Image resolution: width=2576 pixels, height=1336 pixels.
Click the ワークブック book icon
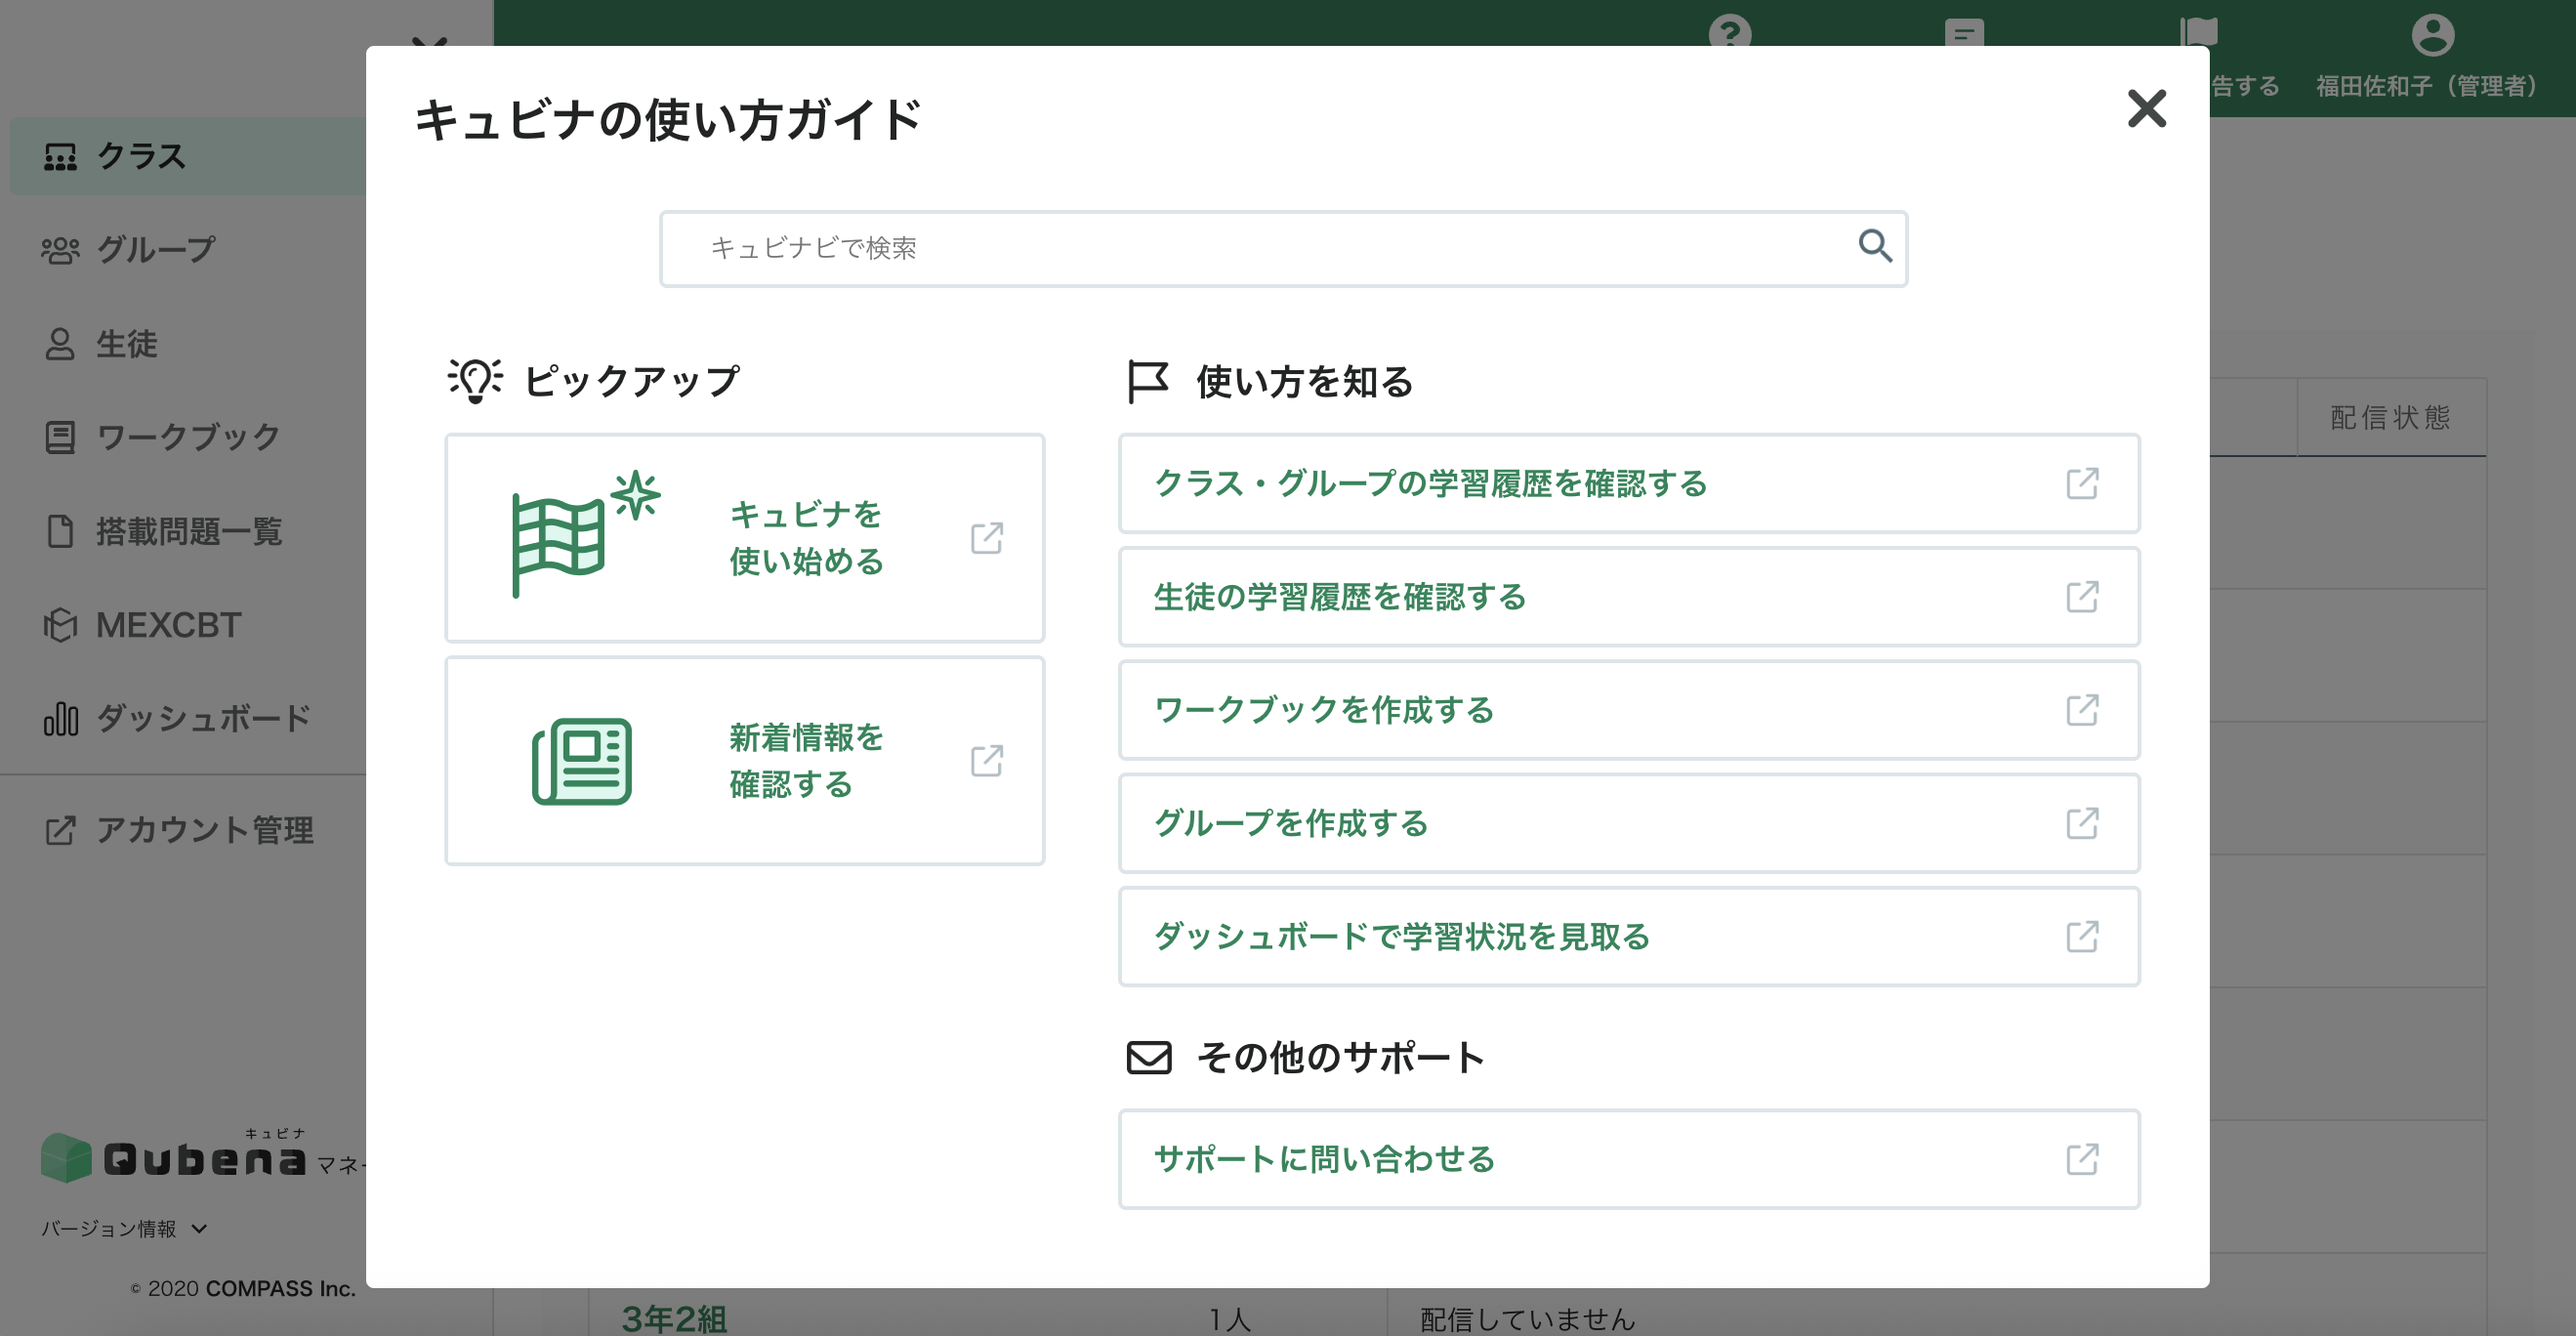tap(60, 438)
